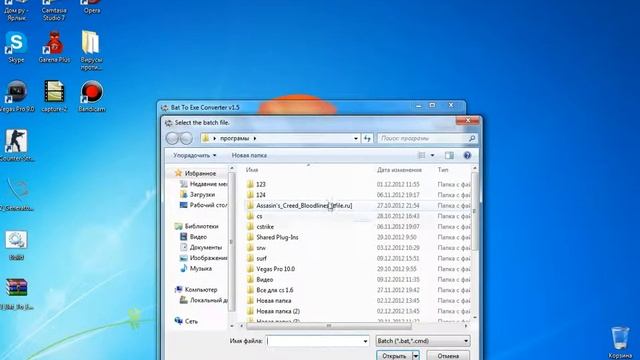640x360 pixels.
Task: Select Локальный диск under Компьютер
Action: (203, 300)
